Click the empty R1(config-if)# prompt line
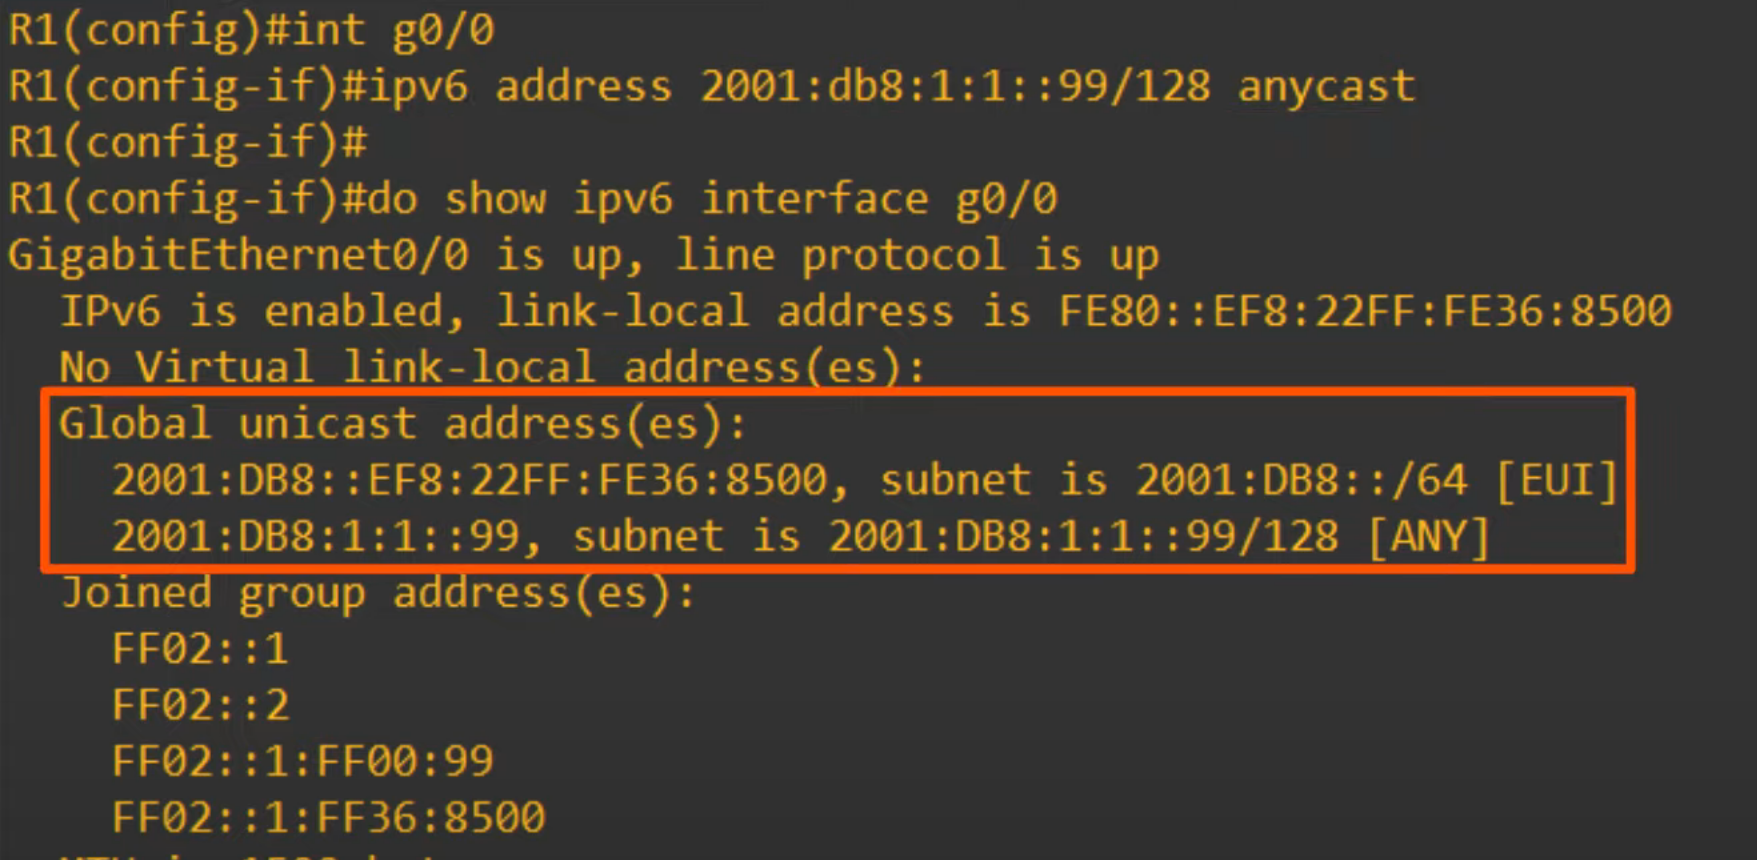 [188, 143]
